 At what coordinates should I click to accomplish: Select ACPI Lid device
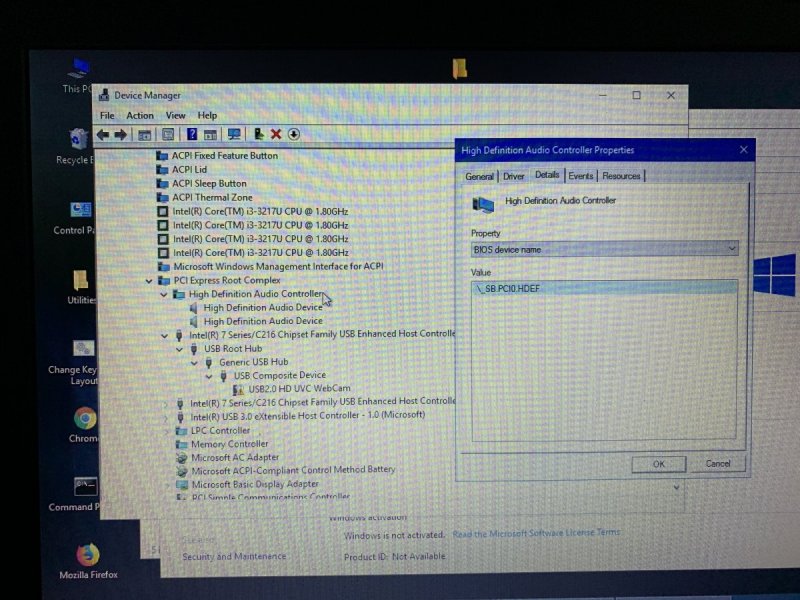coord(189,169)
